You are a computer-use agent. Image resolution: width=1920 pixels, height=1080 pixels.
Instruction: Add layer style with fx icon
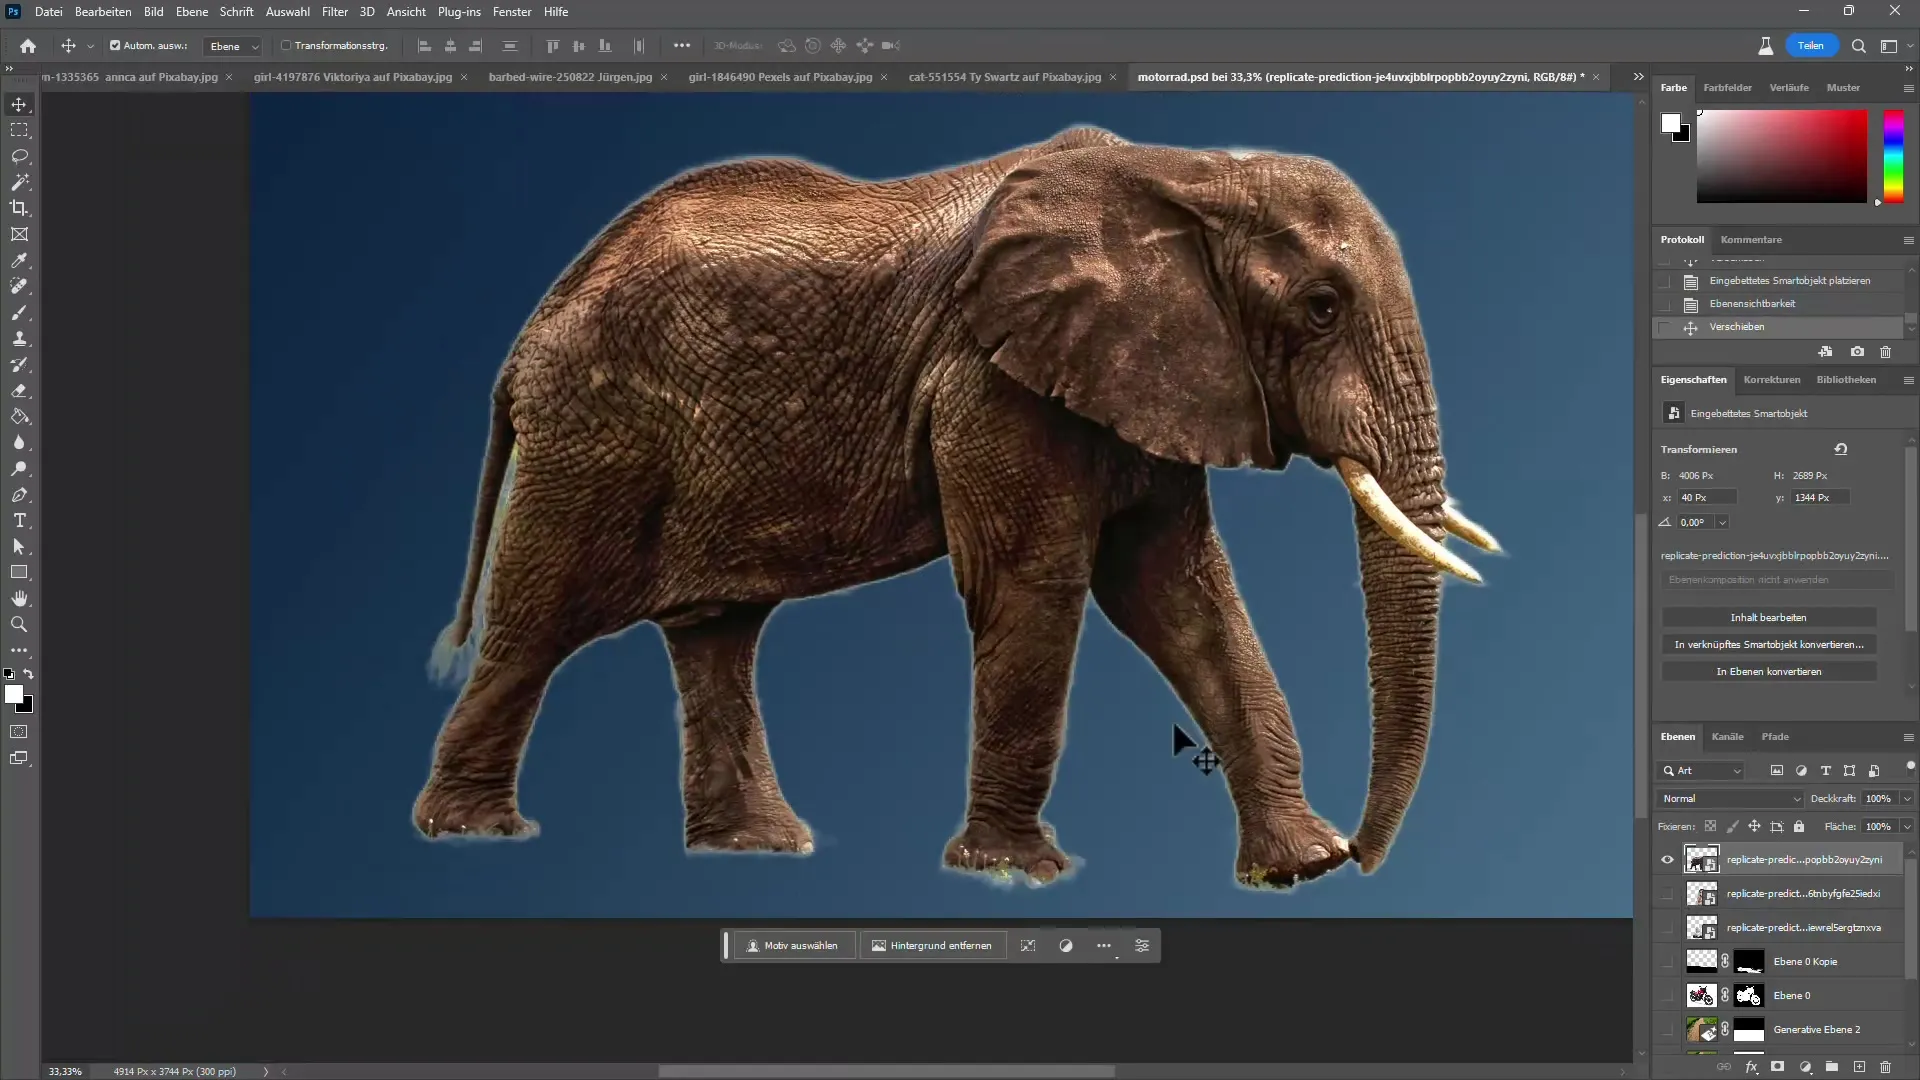click(1752, 1067)
